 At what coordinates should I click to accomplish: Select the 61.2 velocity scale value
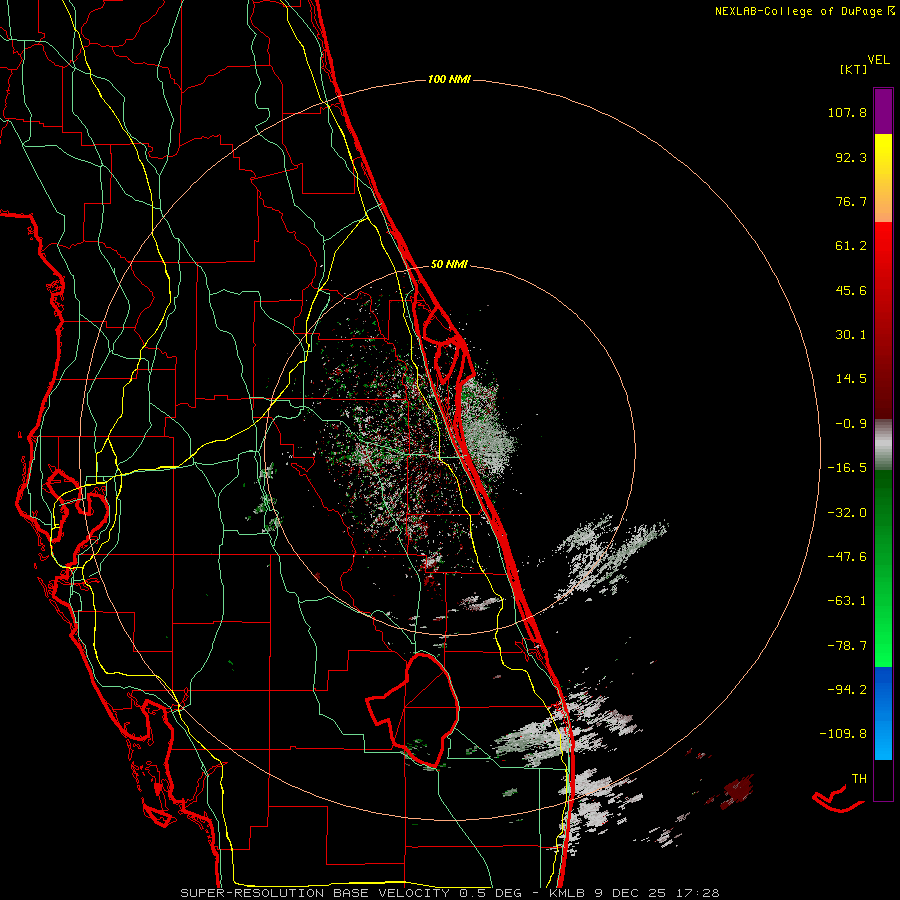851,246
